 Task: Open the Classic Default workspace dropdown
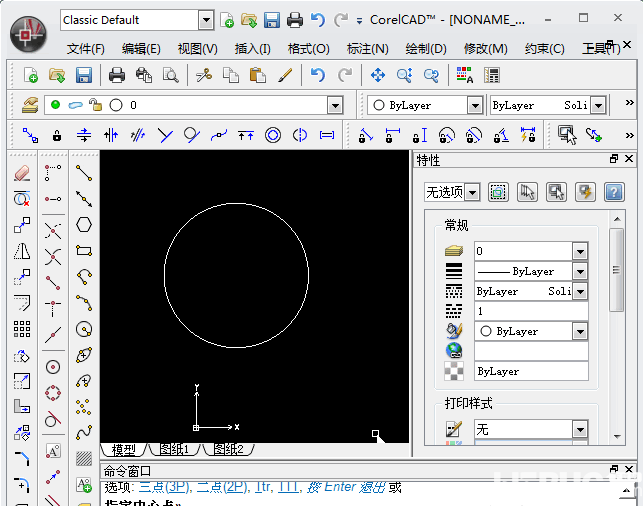coord(205,20)
